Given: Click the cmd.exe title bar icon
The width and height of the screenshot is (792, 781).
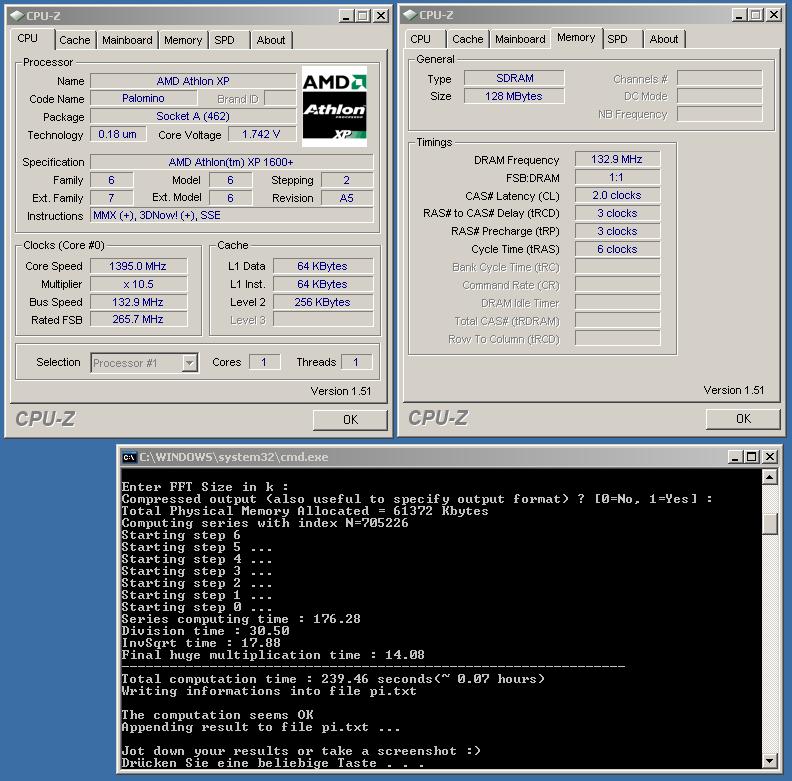Looking at the screenshot, I should click(x=129, y=457).
